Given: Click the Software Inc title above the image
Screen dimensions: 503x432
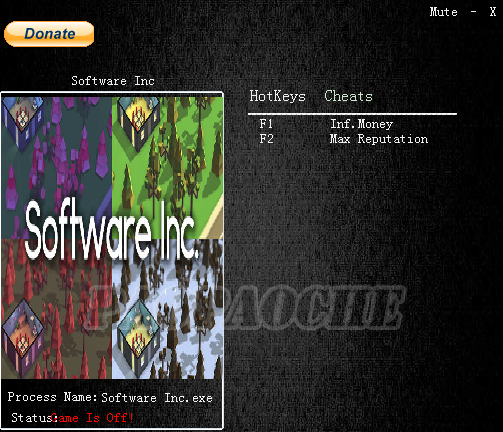Looking at the screenshot, I should pos(113,81).
